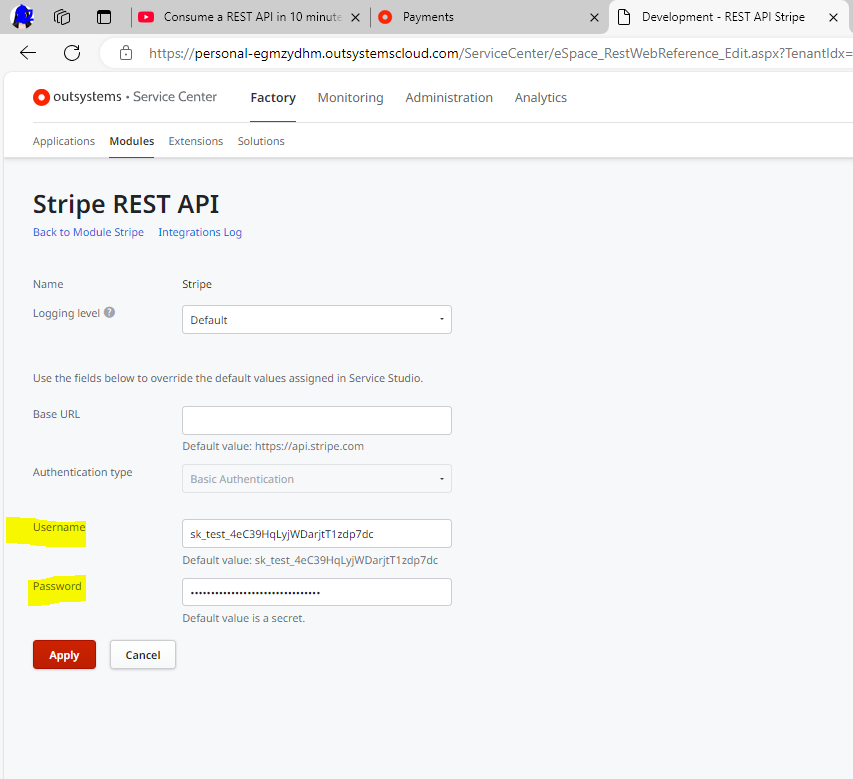Click the Base URL input field
This screenshot has width=853, height=779.
(x=317, y=421)
